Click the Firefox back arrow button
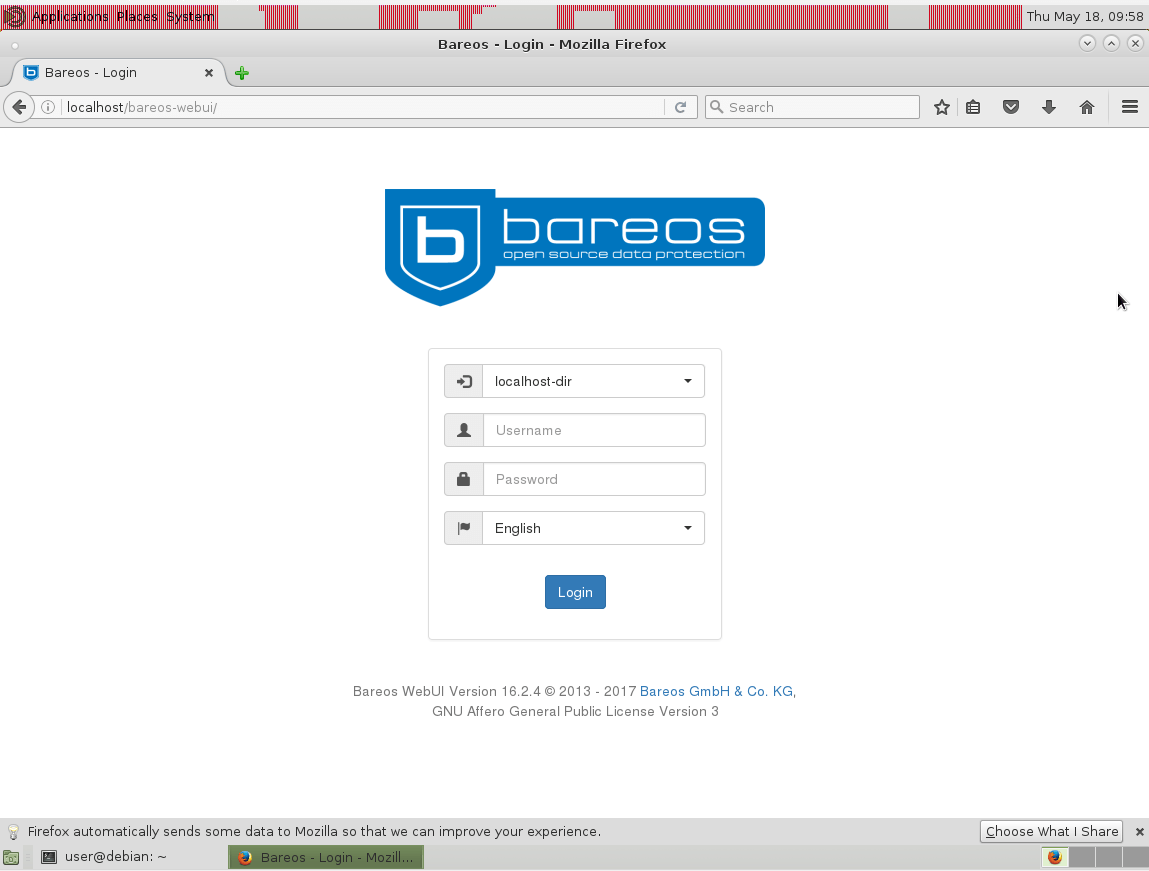The height and width of the screenshot is (871, 1149). pos(19,107)
